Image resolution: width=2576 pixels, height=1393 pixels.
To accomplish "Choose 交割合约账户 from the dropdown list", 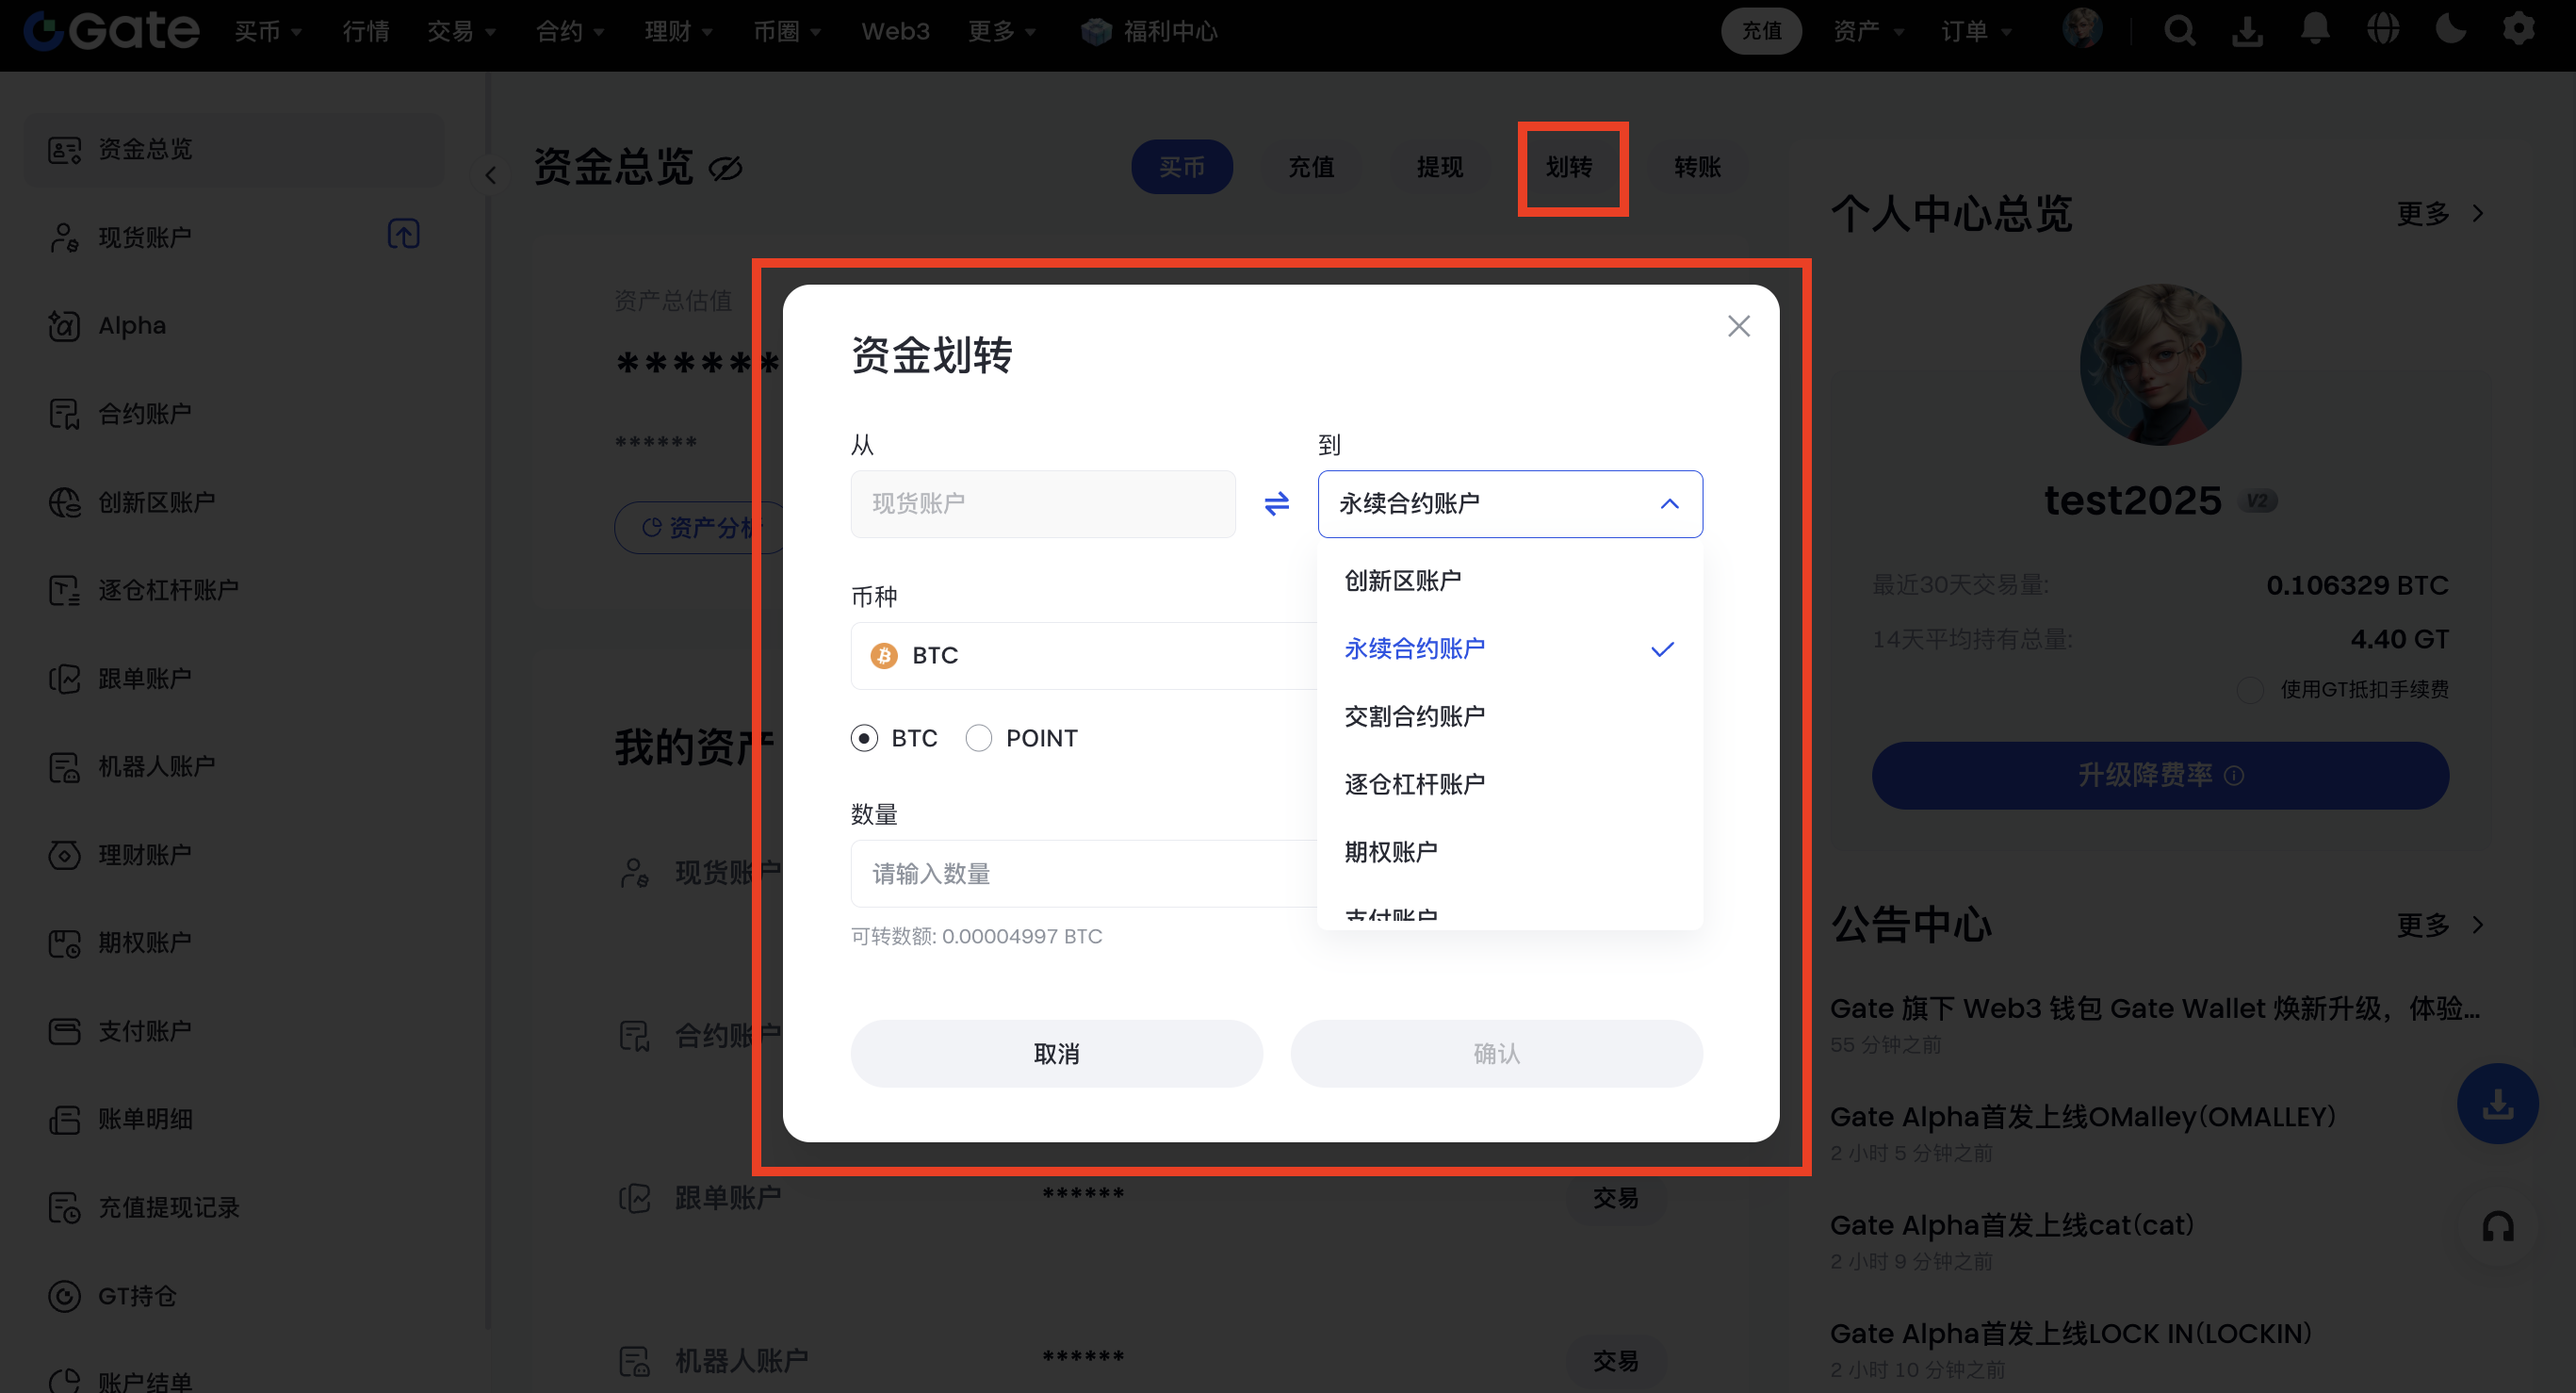I will [1413, 716].
